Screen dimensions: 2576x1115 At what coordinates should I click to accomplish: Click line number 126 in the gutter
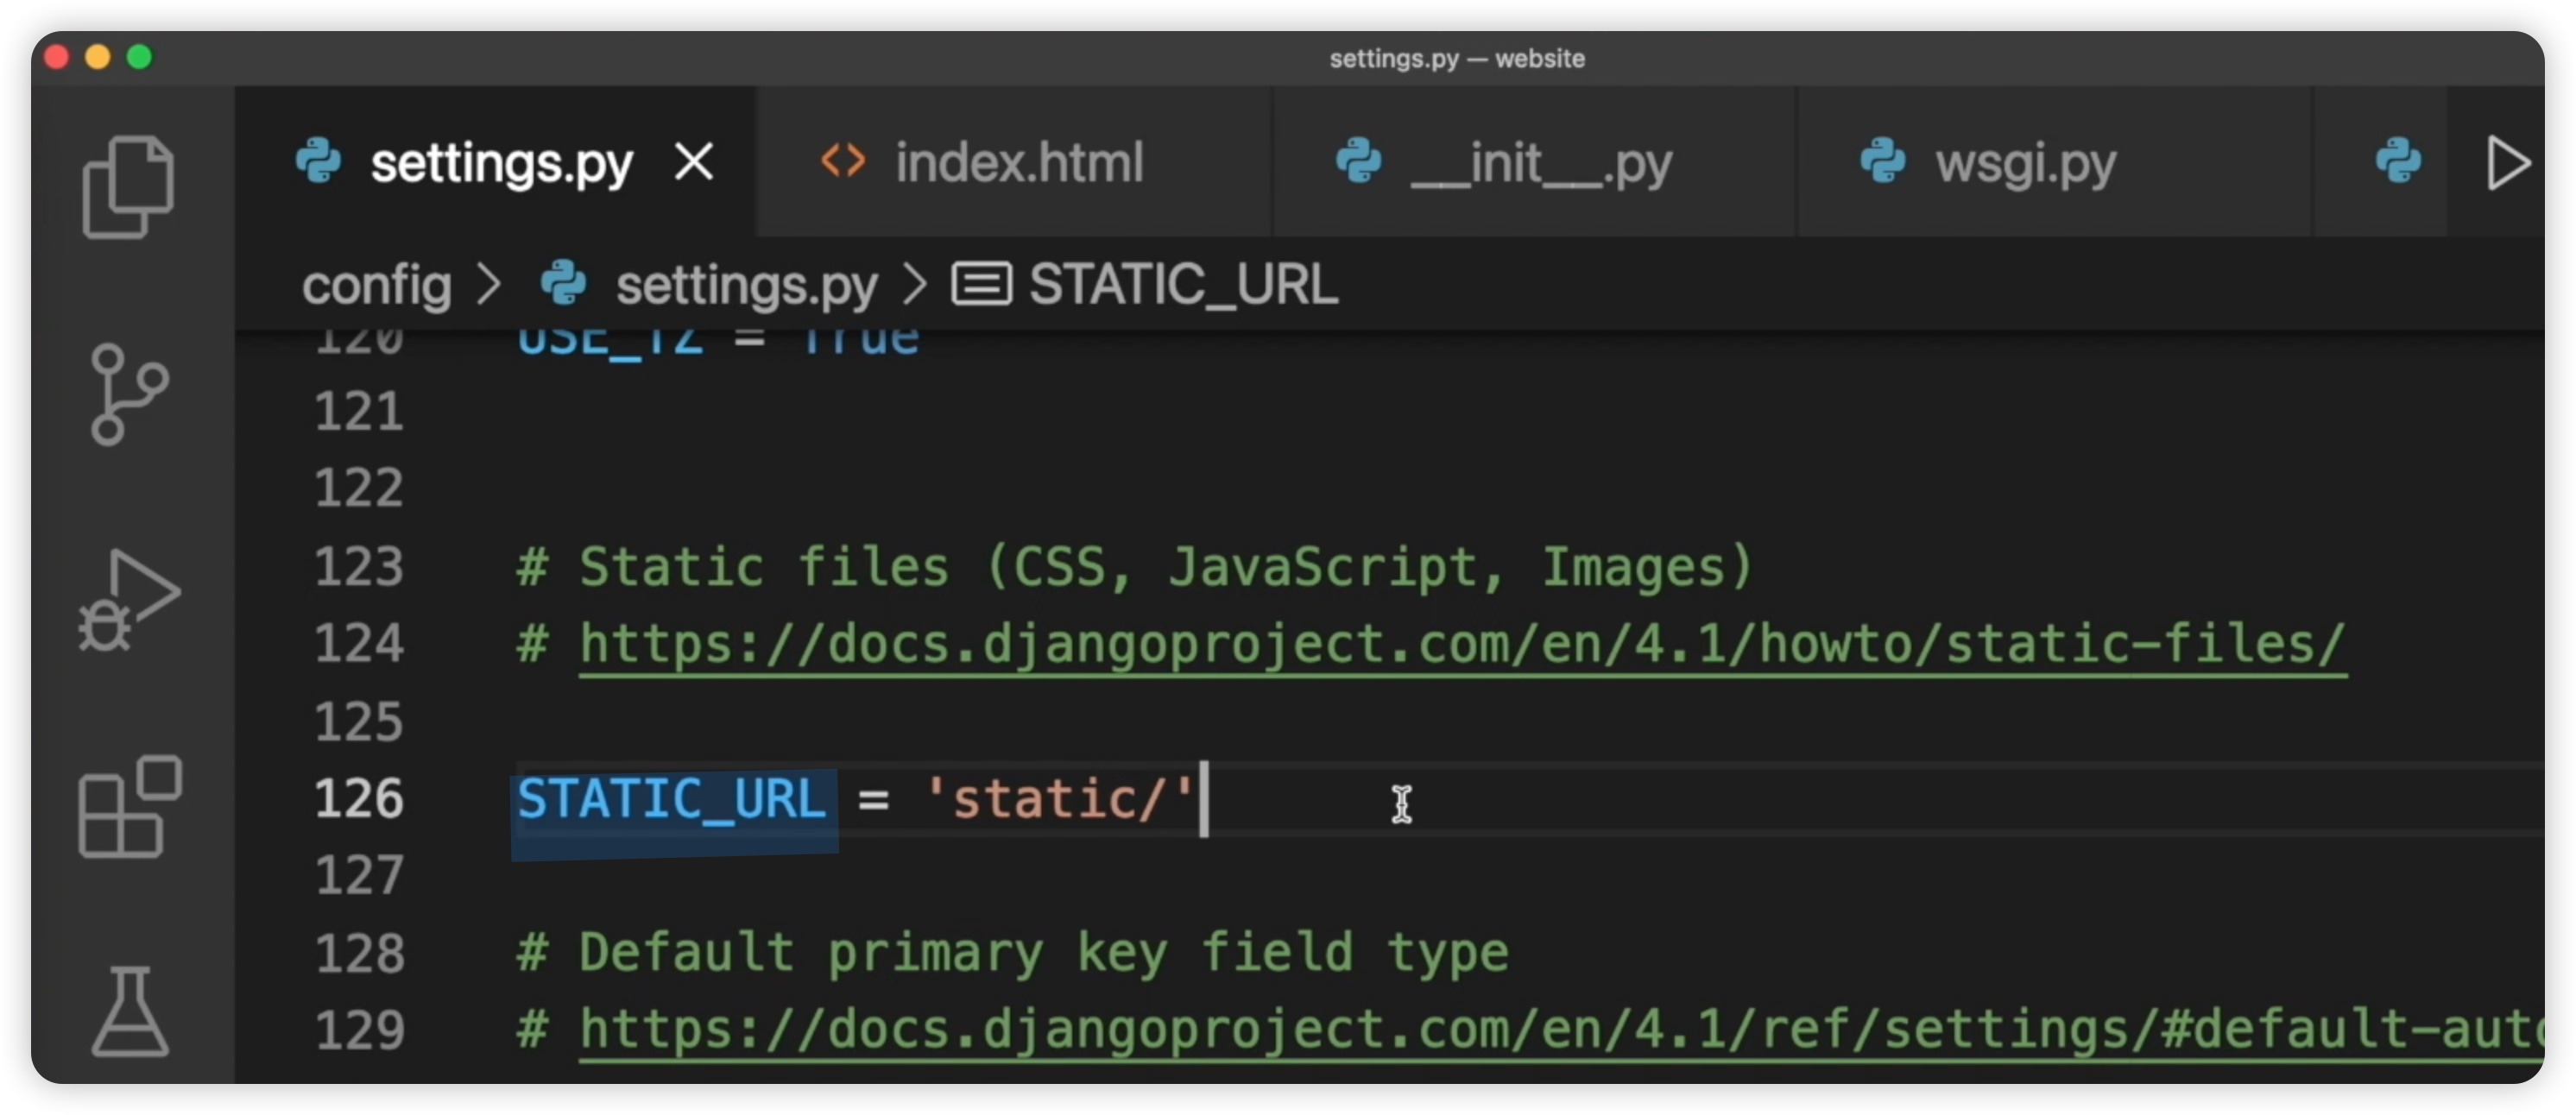[x=359, y=799]
